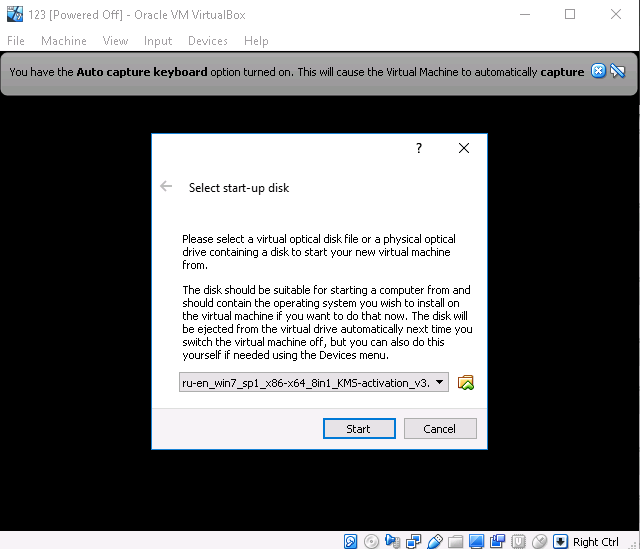Open the Devices menu
Image resolution: width=640 pixels, height=556 pixels.
(x=207, y=41)
